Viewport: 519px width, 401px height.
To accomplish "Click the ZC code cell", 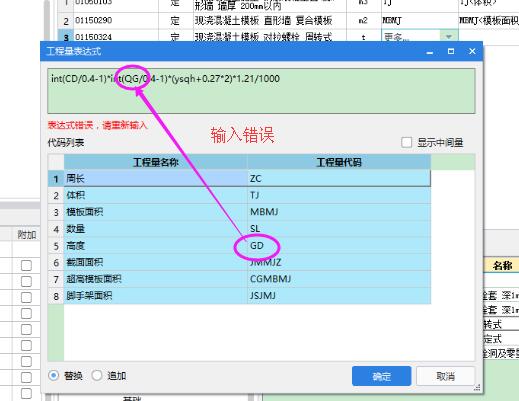I will click(339, 179).
